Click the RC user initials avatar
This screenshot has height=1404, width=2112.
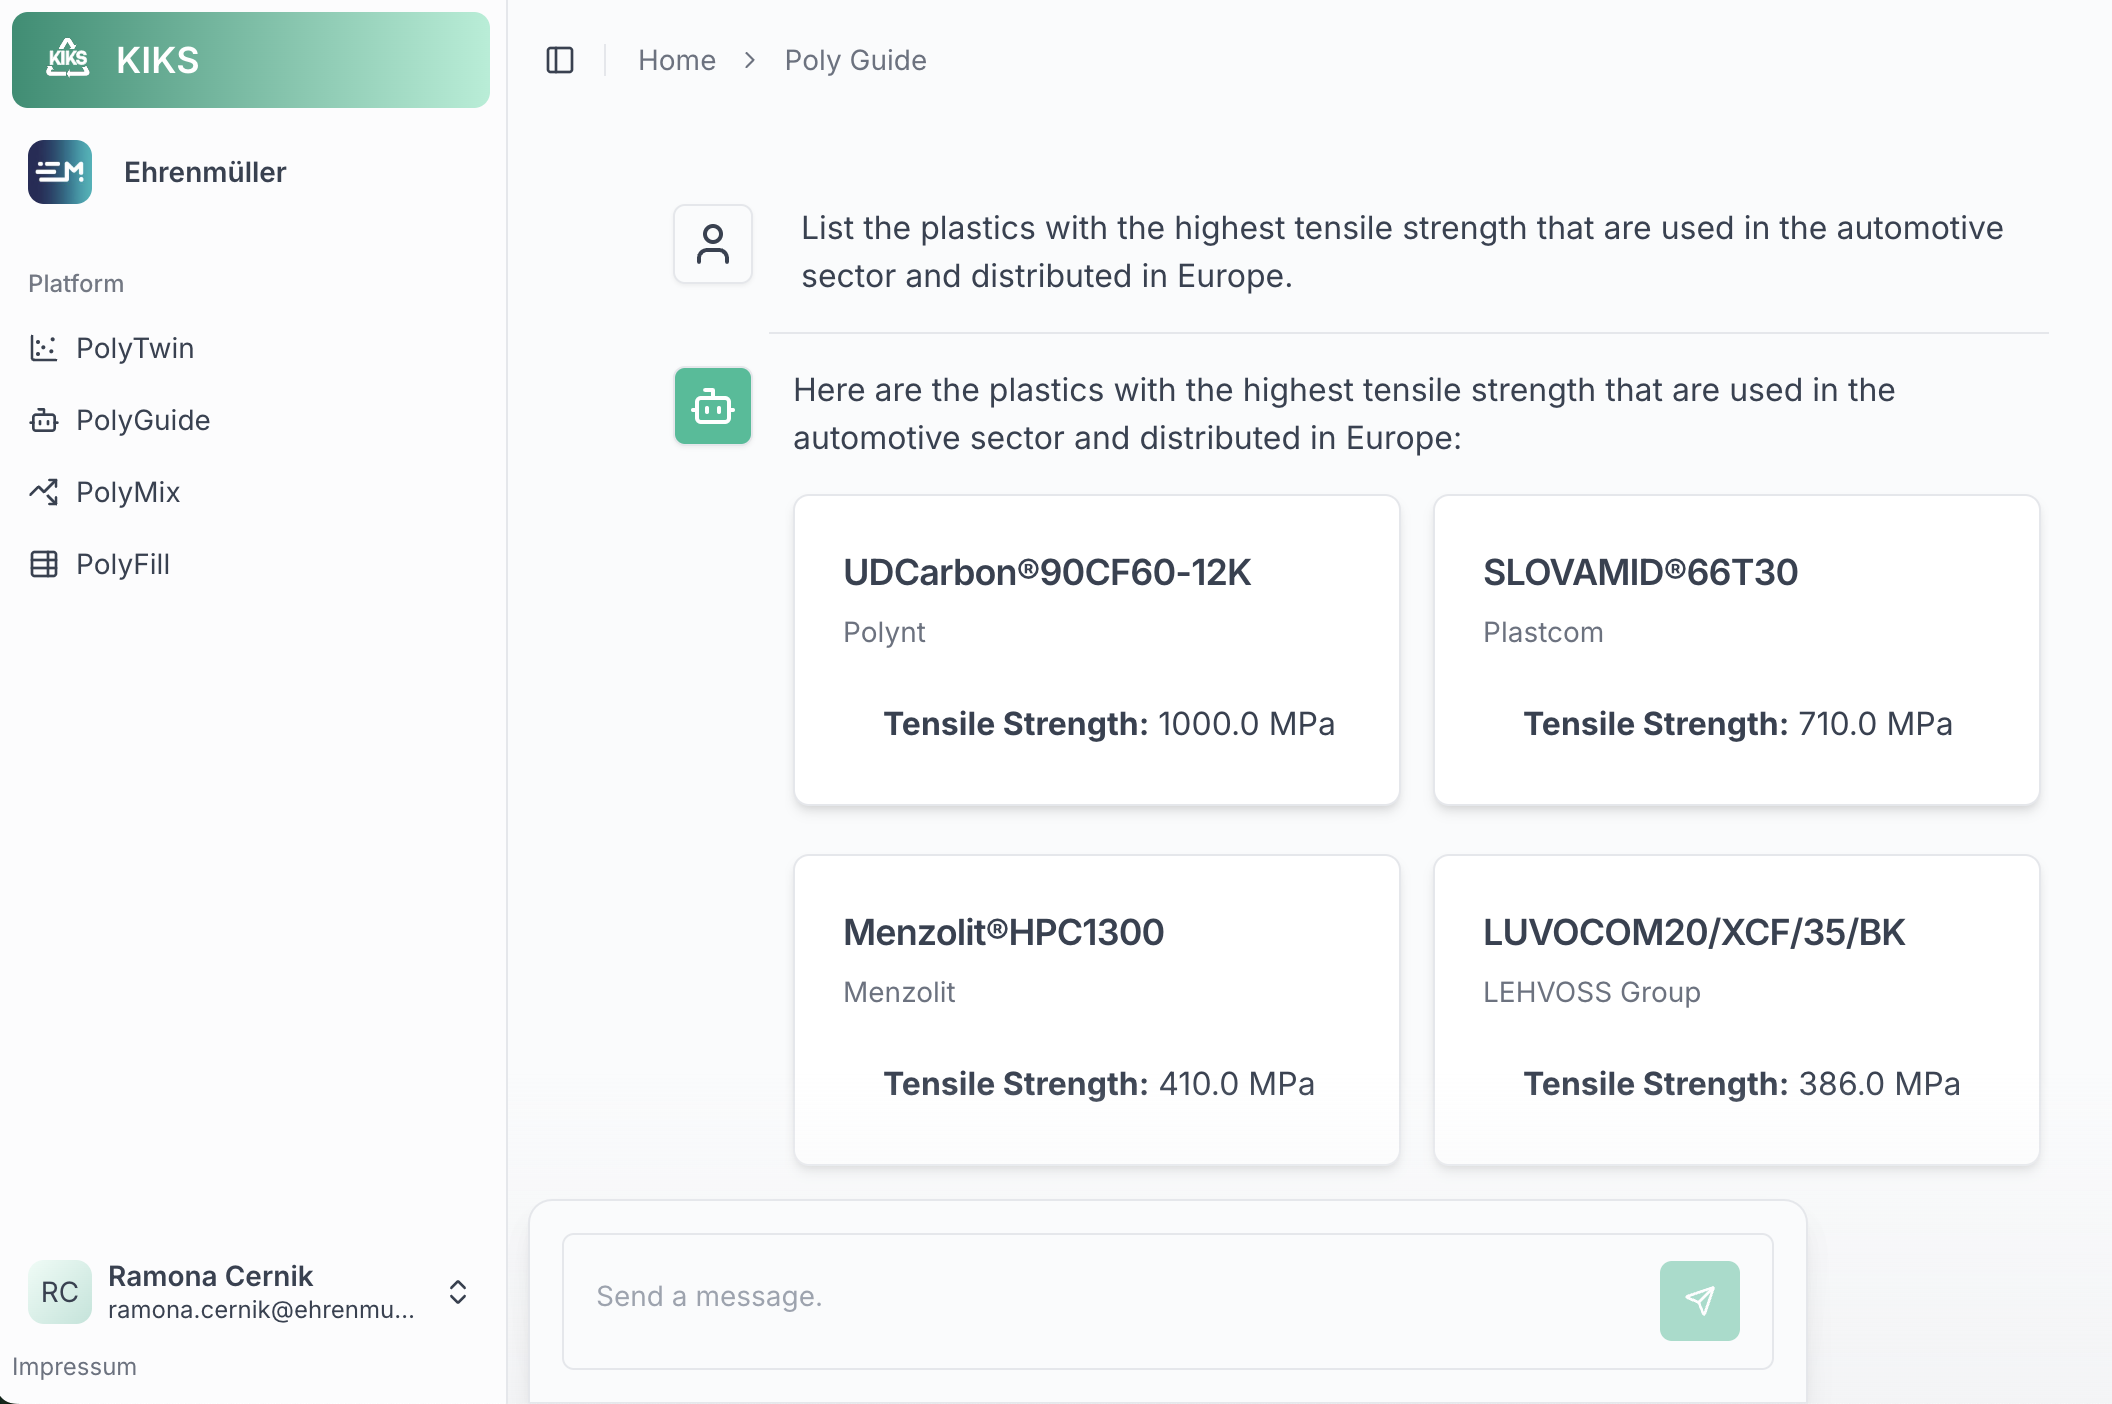click(60, 1292)
